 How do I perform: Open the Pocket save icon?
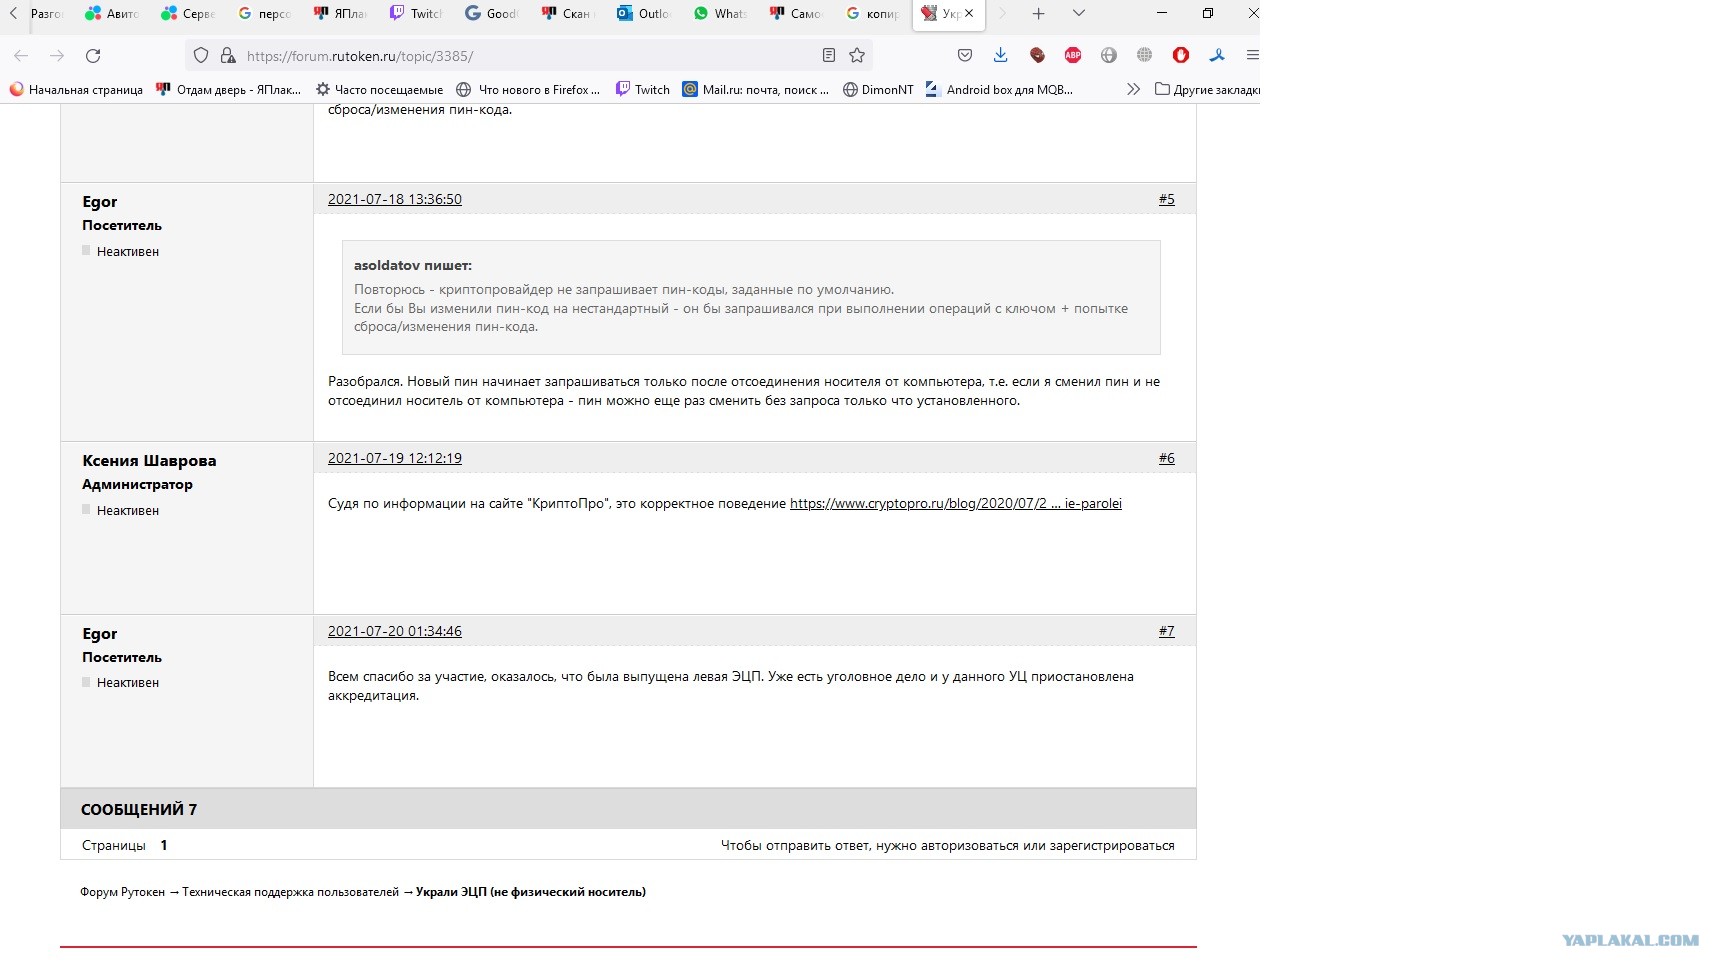[965, 56]
